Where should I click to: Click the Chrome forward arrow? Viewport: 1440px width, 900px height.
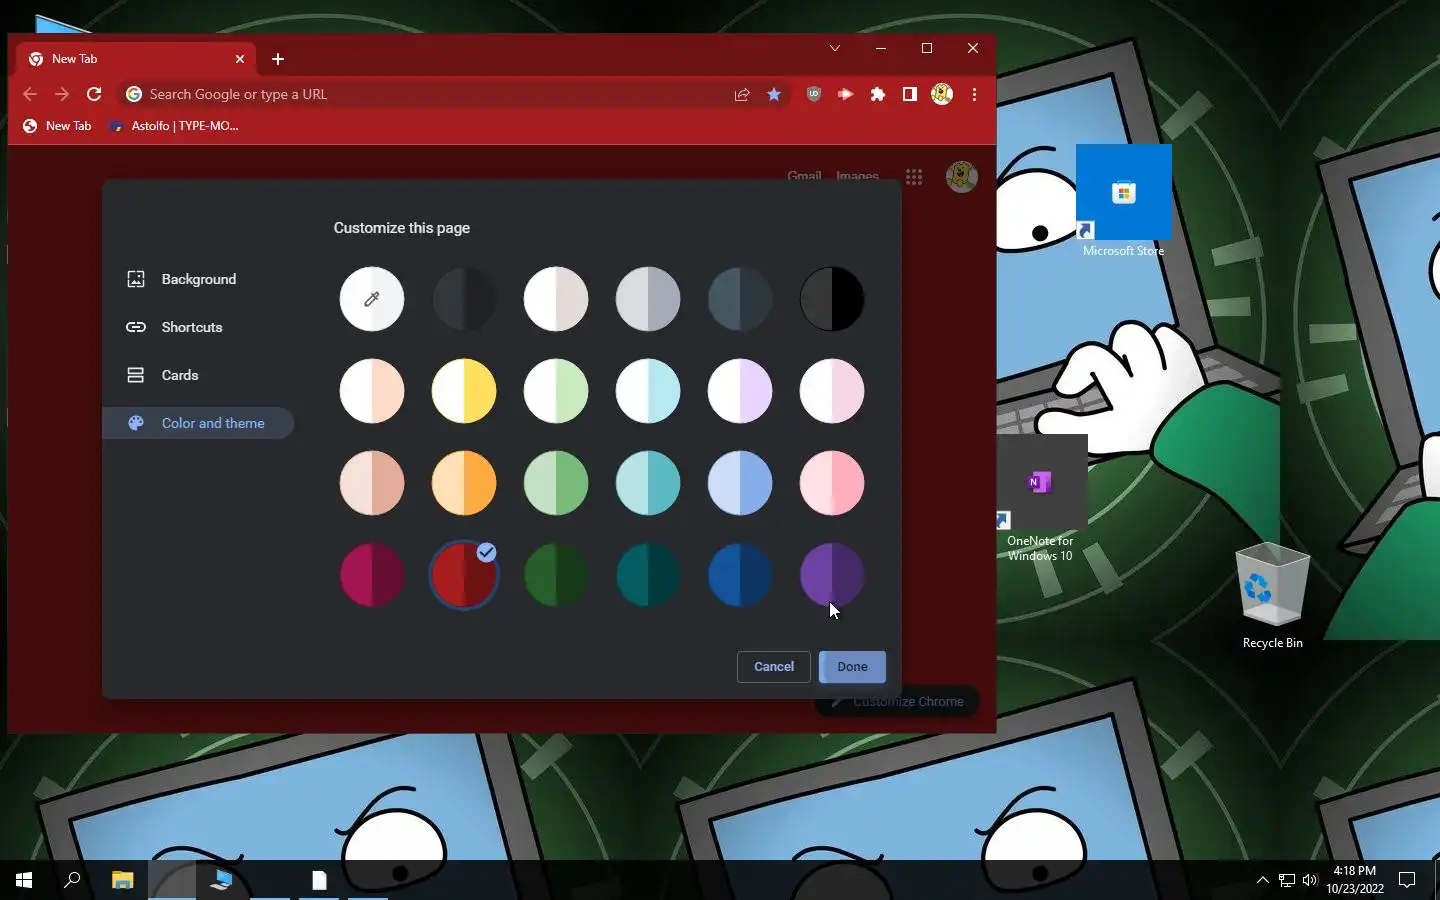click(x=62, y=94)
